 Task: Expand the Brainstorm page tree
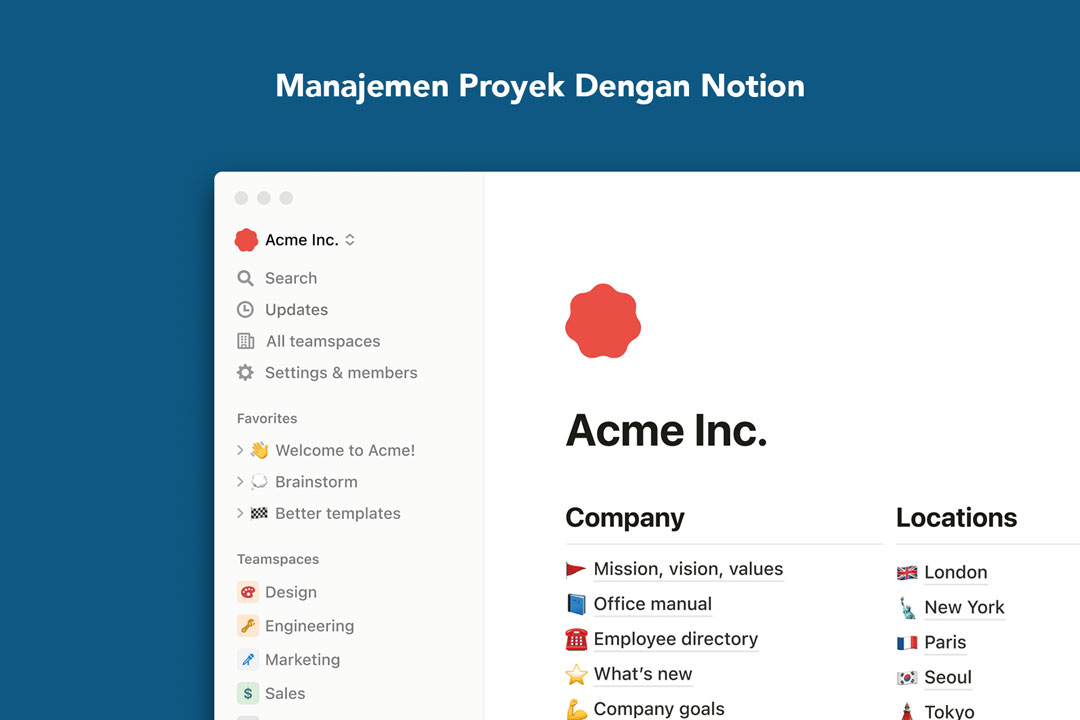(240, 482)
